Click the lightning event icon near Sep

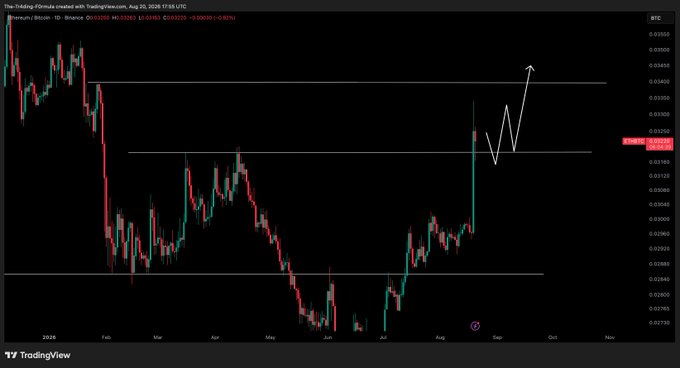475,326
